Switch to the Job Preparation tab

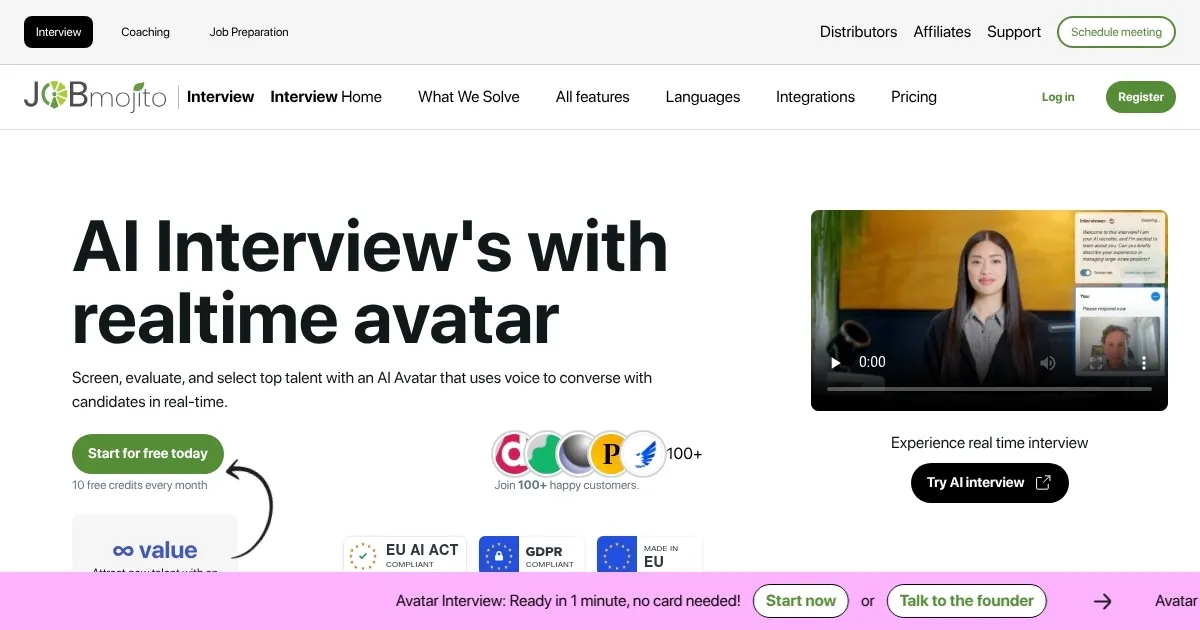pyautogui.click(x=249, y=32)
